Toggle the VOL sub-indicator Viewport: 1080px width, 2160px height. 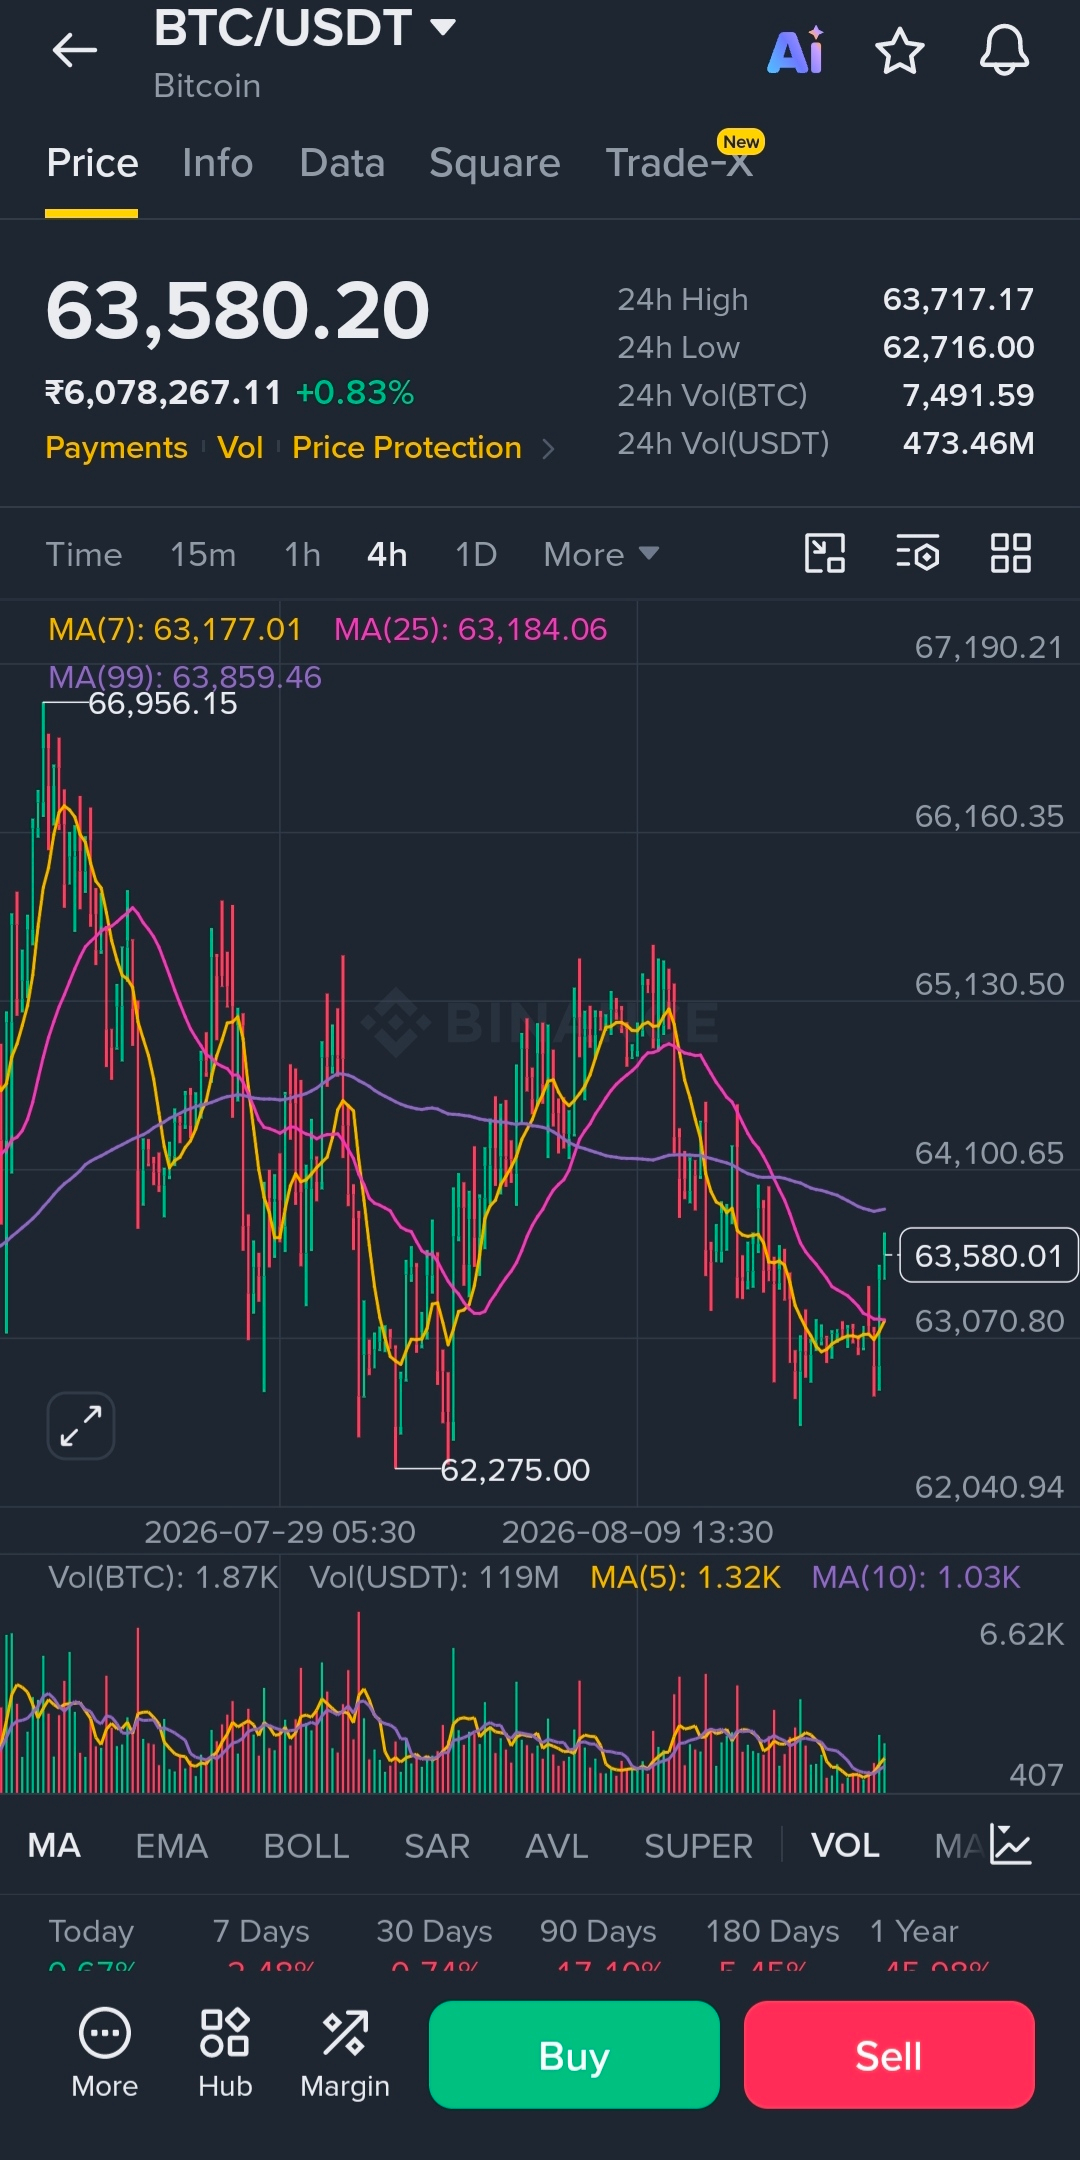pos(845,1845)
